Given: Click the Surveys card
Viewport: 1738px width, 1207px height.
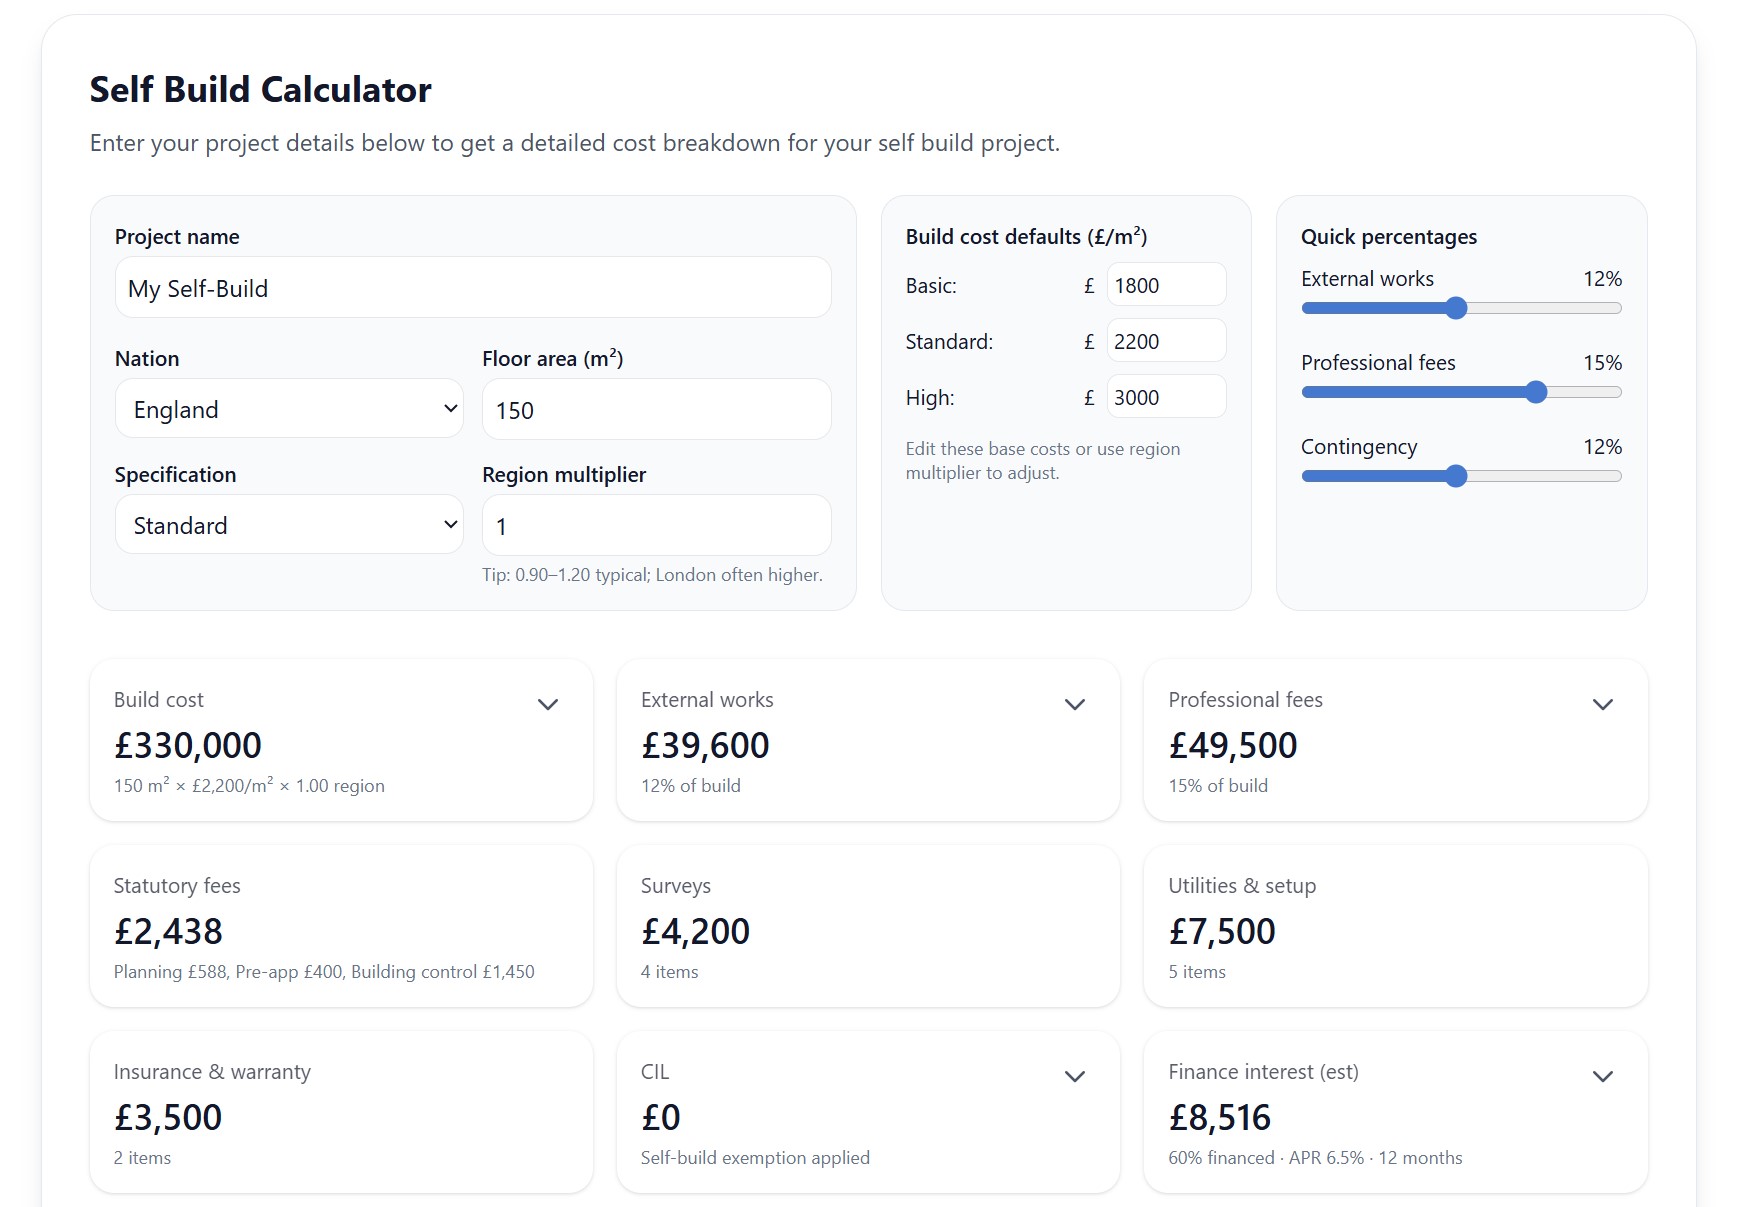Looking at the screenshot, I should [x=868, y=926].
